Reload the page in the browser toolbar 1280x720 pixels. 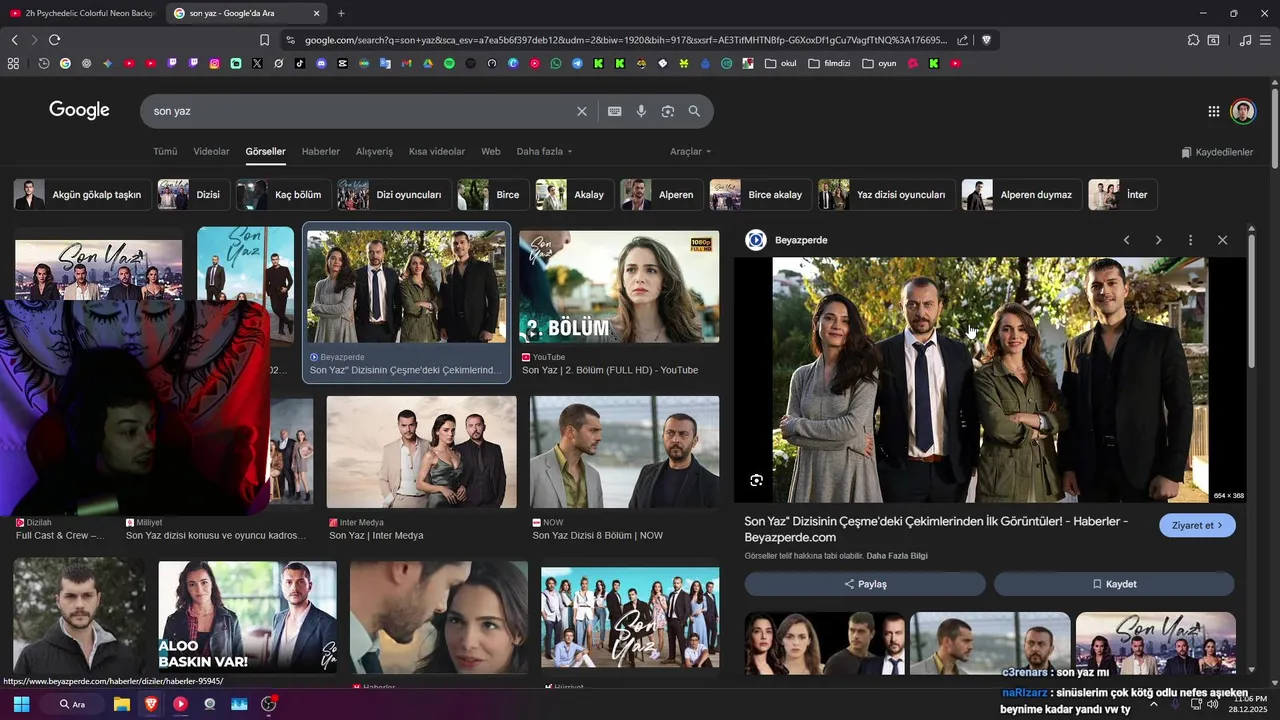click(x=54, y=40)
